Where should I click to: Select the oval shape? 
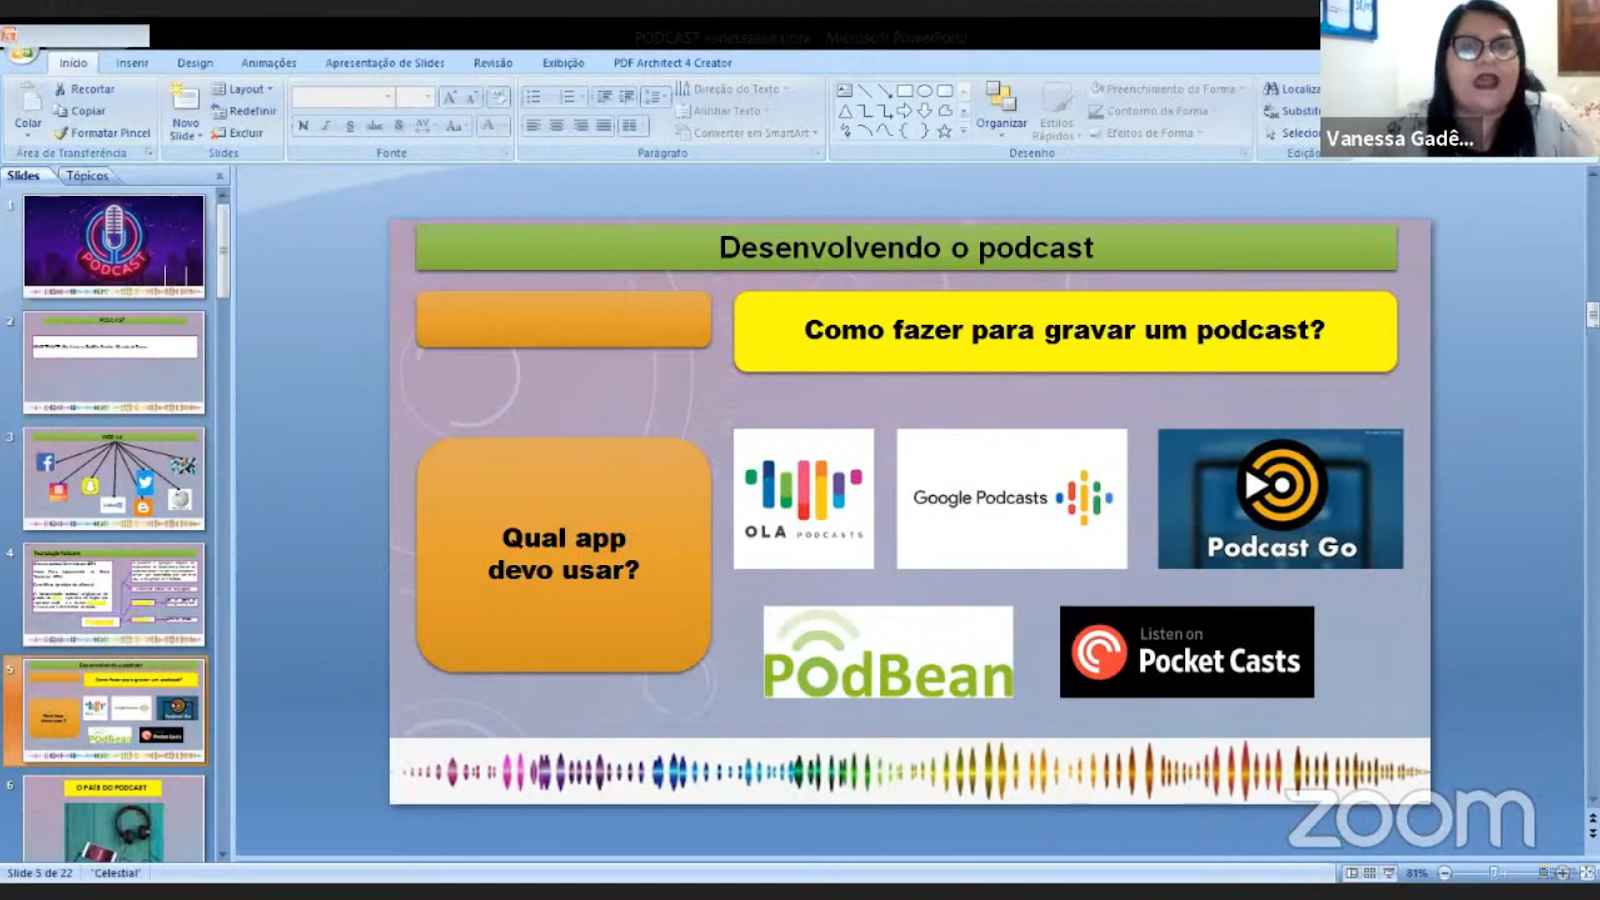(x=925, y=91)
